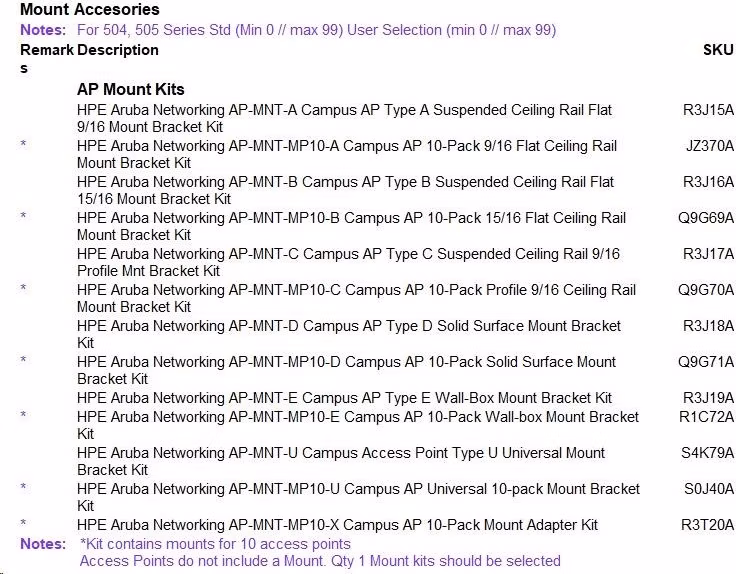Select the R3J15A SKU code
This screenshot has width=736, height=574.
point(708,110)
